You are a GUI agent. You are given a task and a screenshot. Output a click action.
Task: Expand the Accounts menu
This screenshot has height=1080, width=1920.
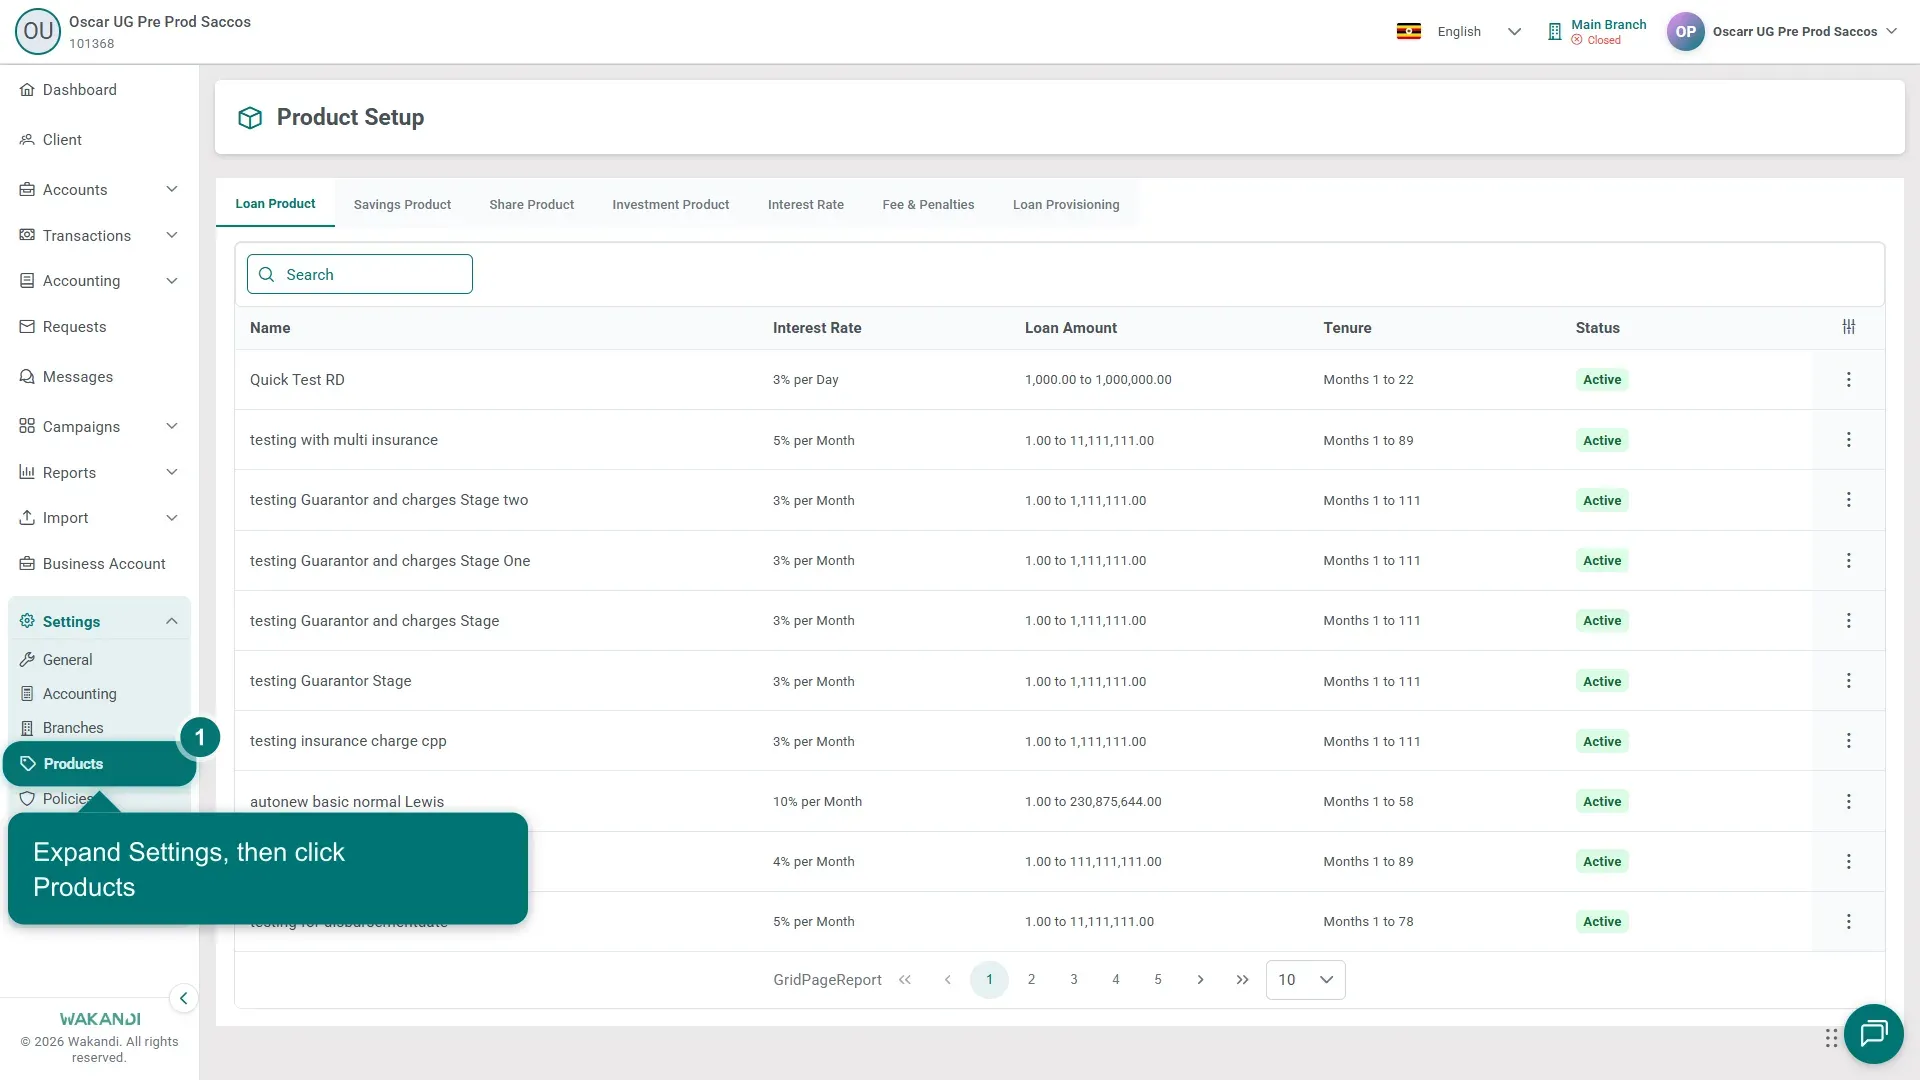click(x=99, y=190)
